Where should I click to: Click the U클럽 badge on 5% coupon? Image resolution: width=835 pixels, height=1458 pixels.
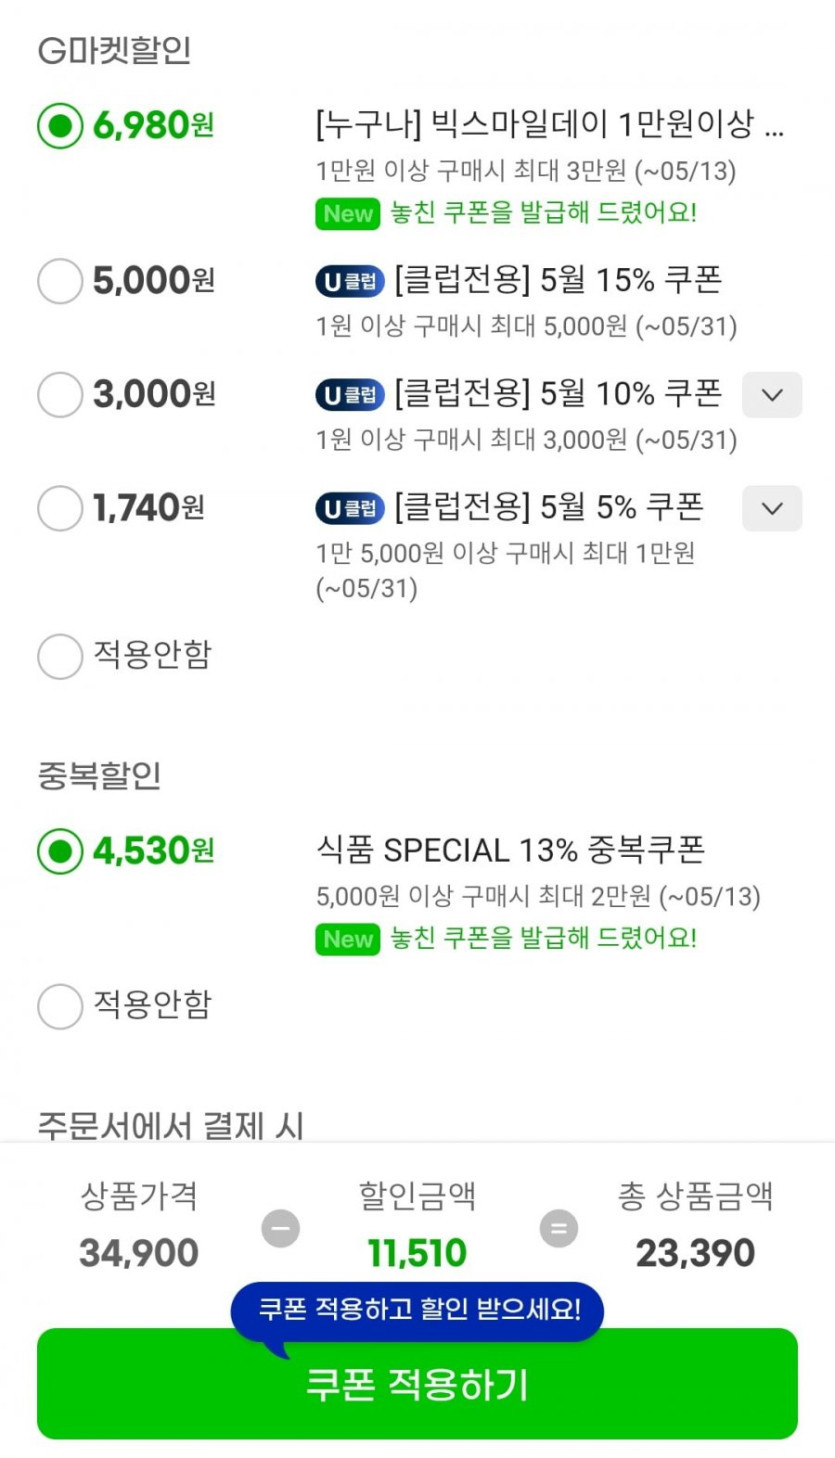(x=350, y=509)
